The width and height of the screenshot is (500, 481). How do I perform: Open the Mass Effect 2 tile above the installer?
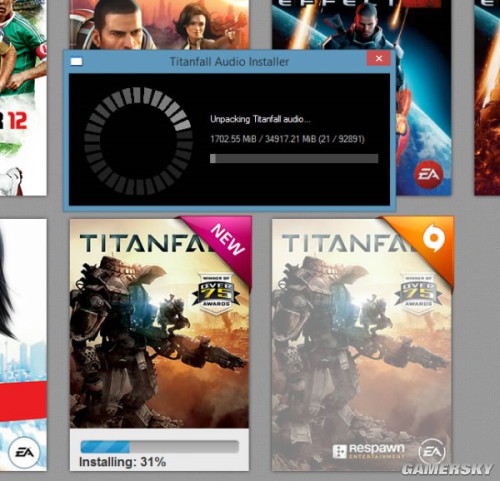(159, 25)
